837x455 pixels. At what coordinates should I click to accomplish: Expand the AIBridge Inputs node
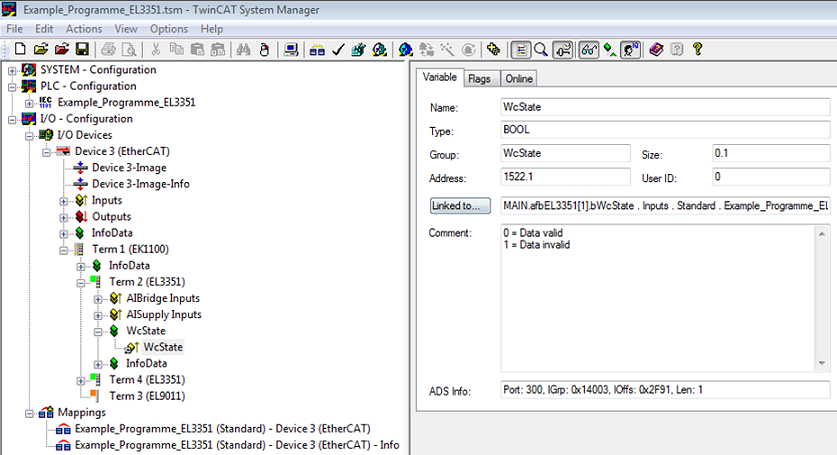98,299
